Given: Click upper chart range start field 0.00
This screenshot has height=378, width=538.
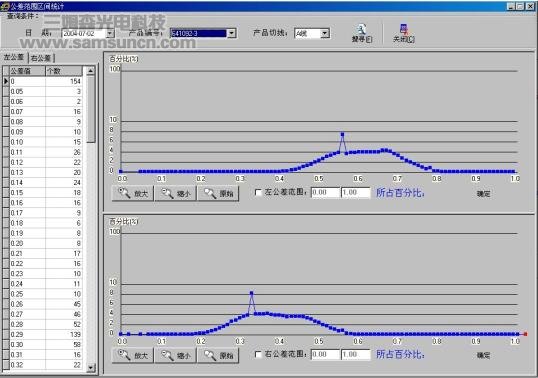Looking at the screenshot, I should coord(325,192).
